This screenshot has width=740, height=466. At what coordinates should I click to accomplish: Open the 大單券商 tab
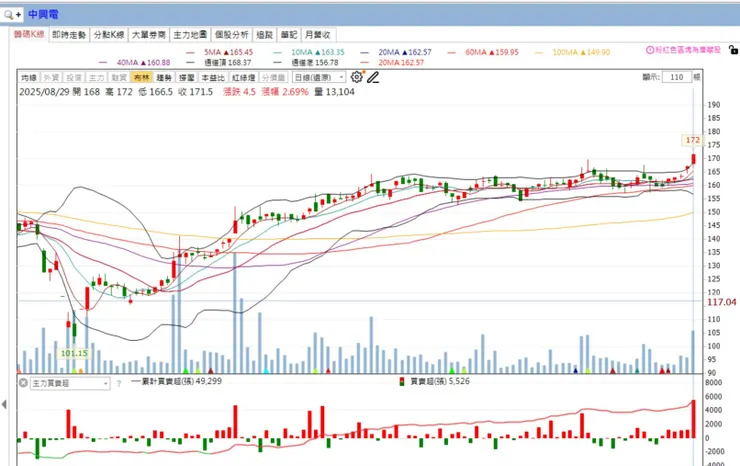[x=149, y=35]
